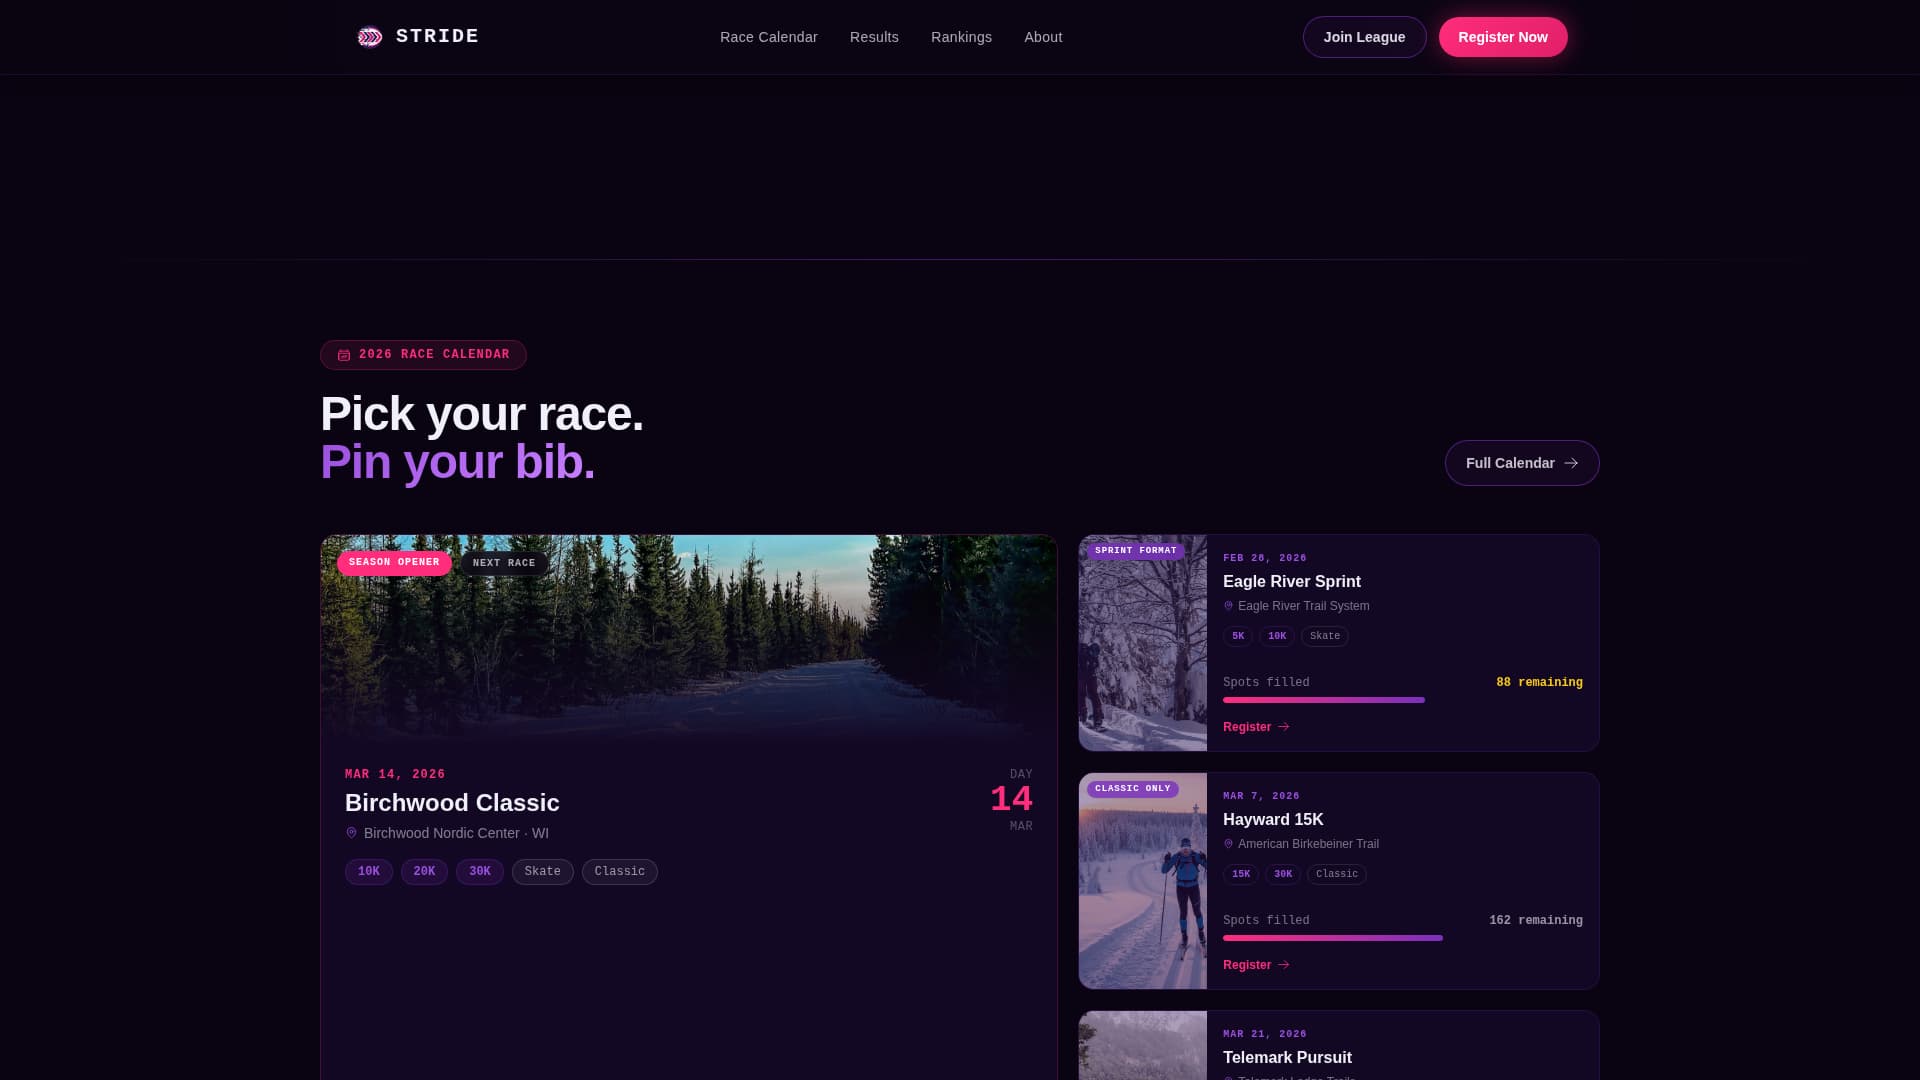Viewport: 1920px width, 1080px height.
Task: Open the Hayward 15K skier thumbnail
Action: pos(1143,881)
